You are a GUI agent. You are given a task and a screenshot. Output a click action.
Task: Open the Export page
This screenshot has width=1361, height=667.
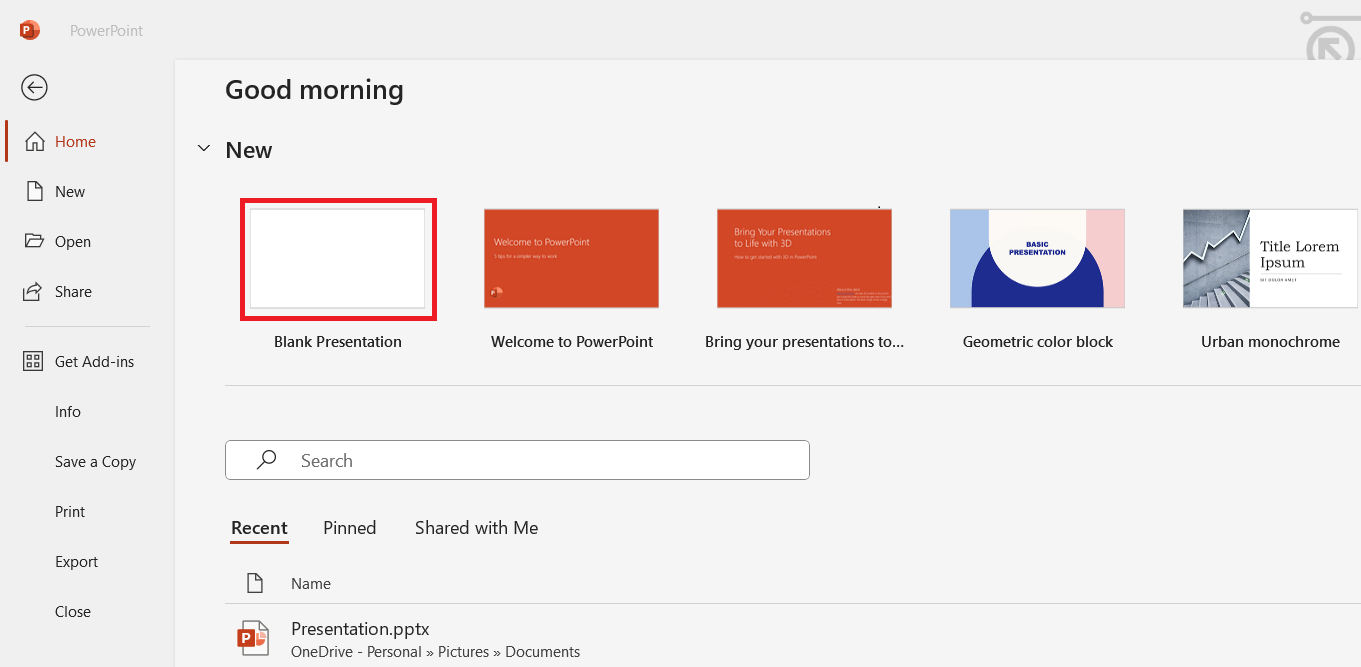76,562
